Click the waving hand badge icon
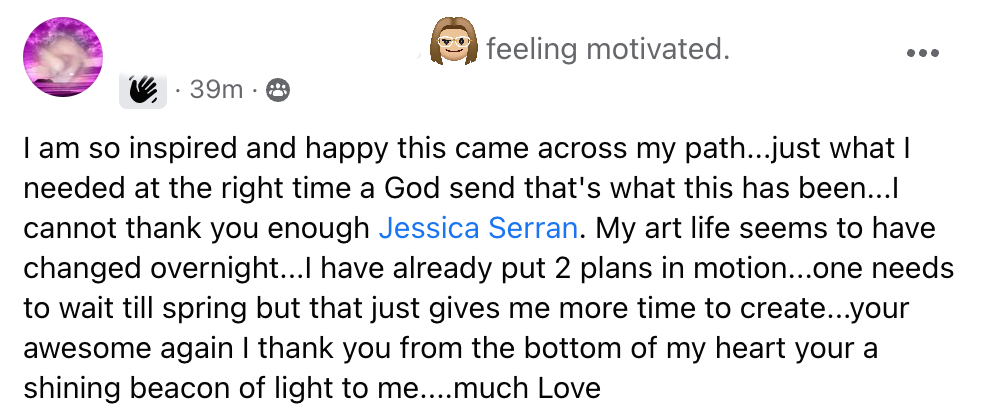 (x=143, y=91)
